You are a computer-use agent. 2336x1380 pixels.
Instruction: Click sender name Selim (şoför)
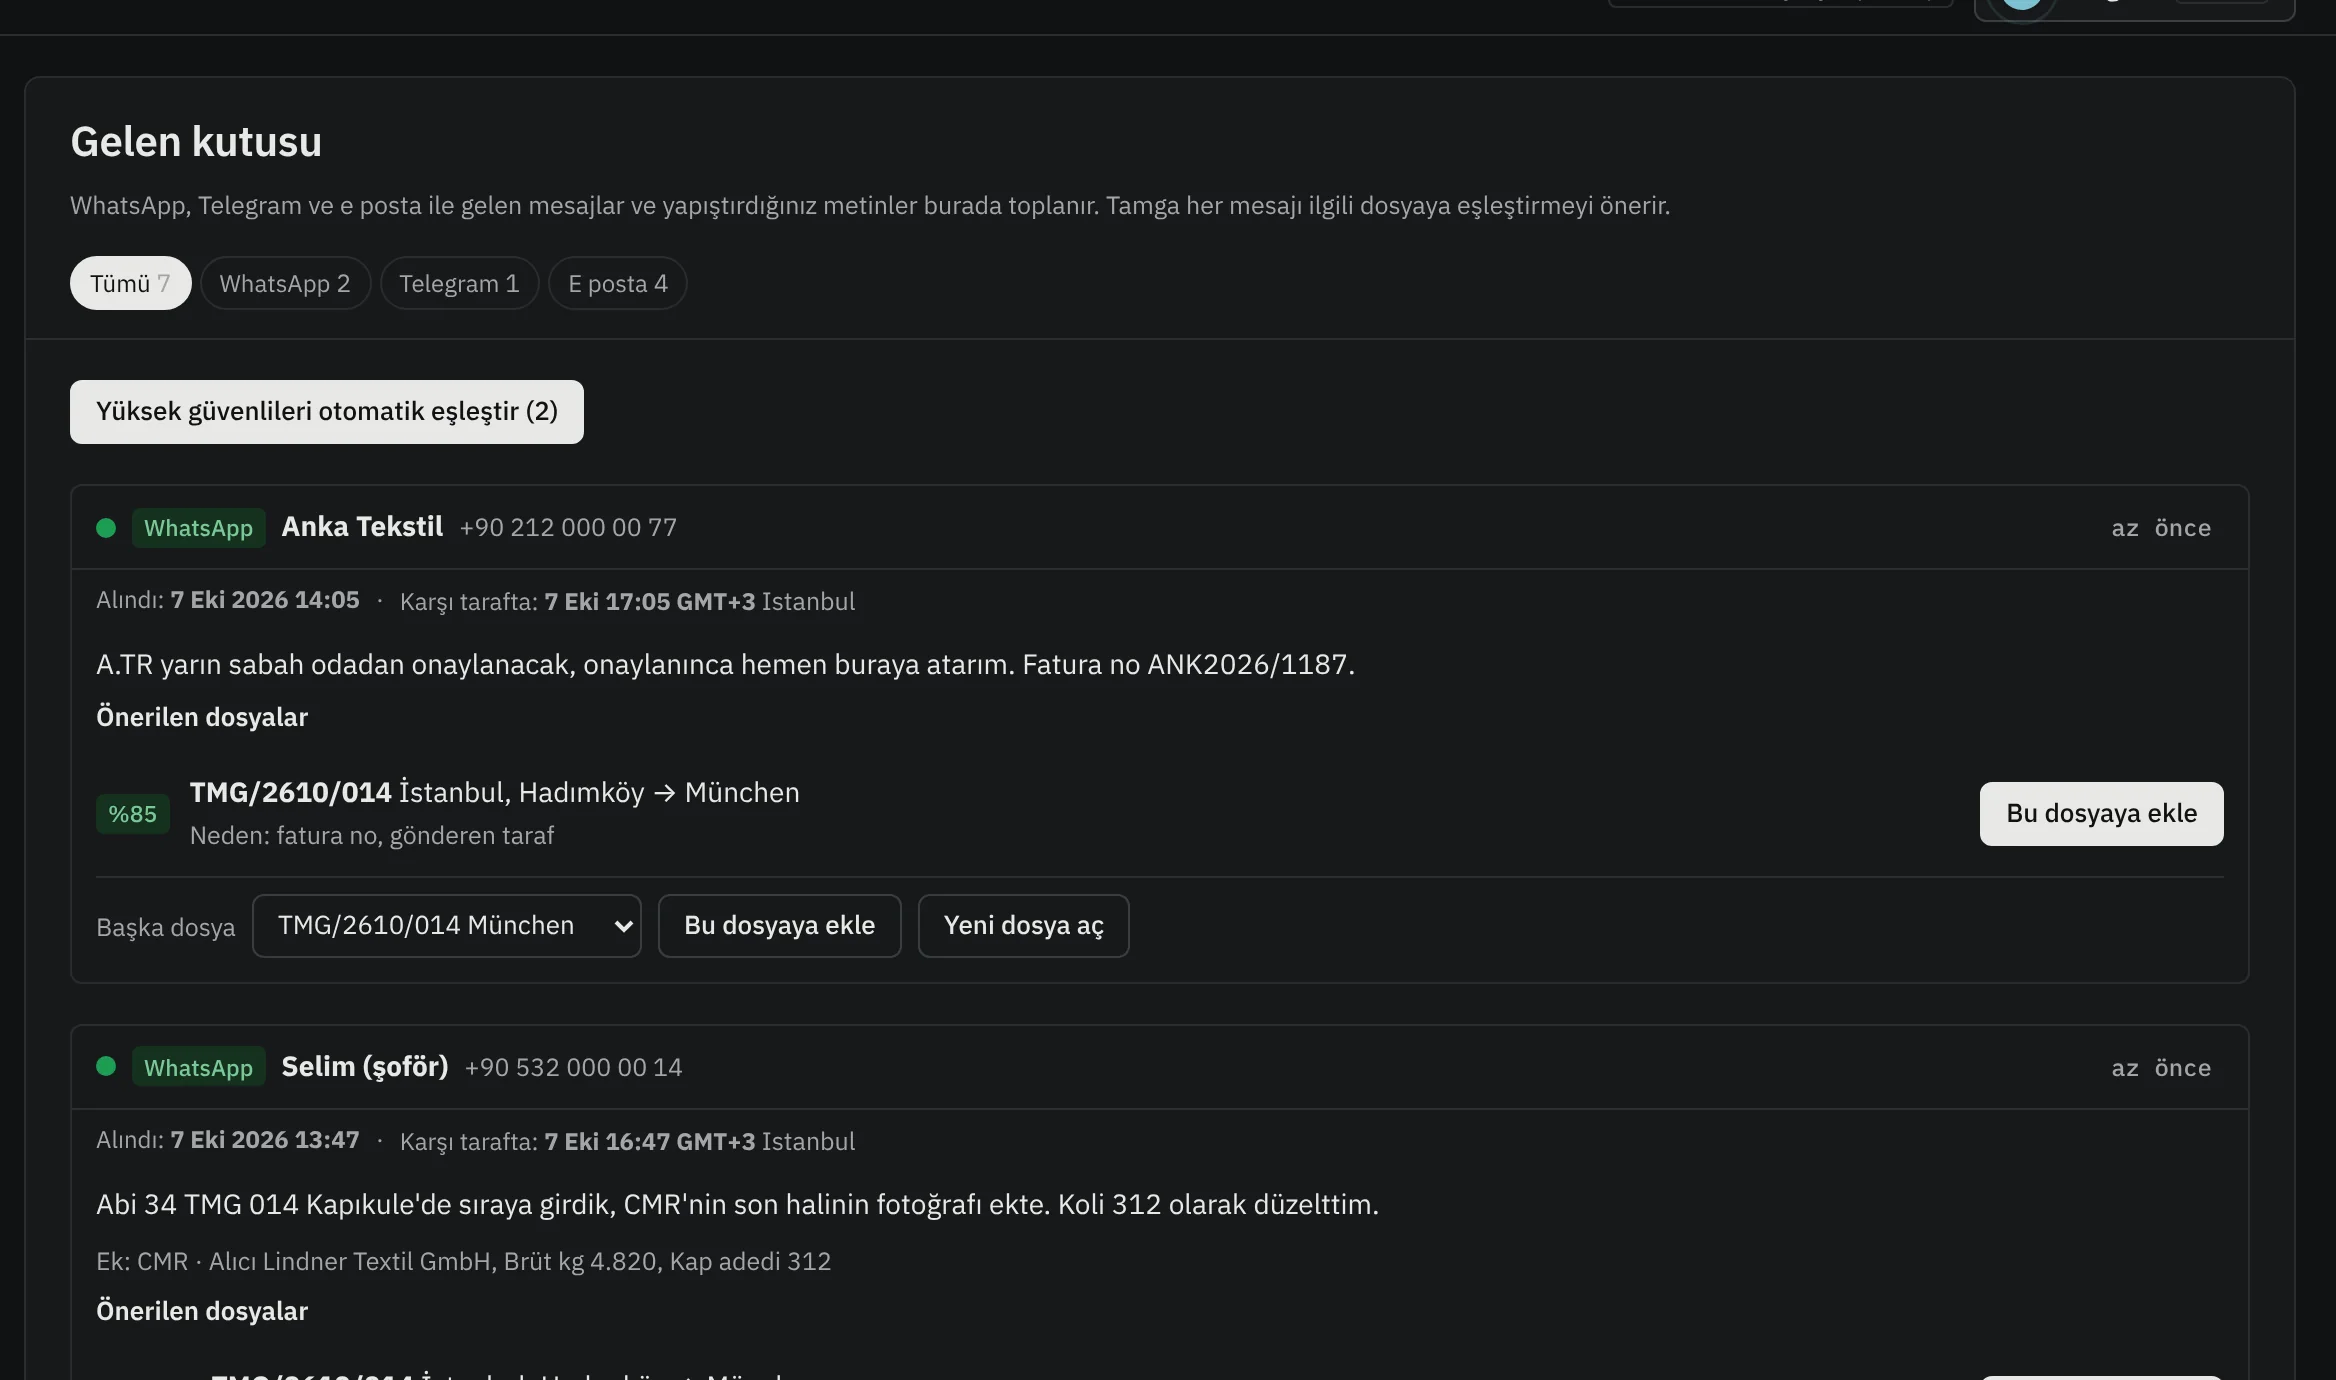point(365,1066)
